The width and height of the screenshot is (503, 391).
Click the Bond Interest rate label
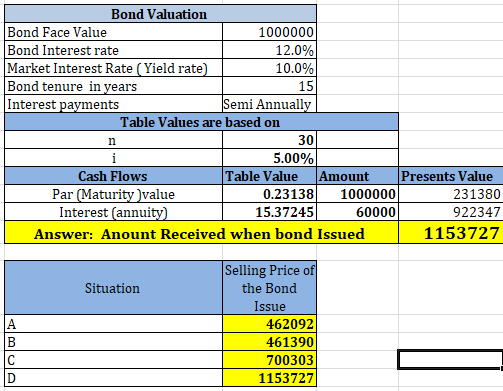[114, 50]
